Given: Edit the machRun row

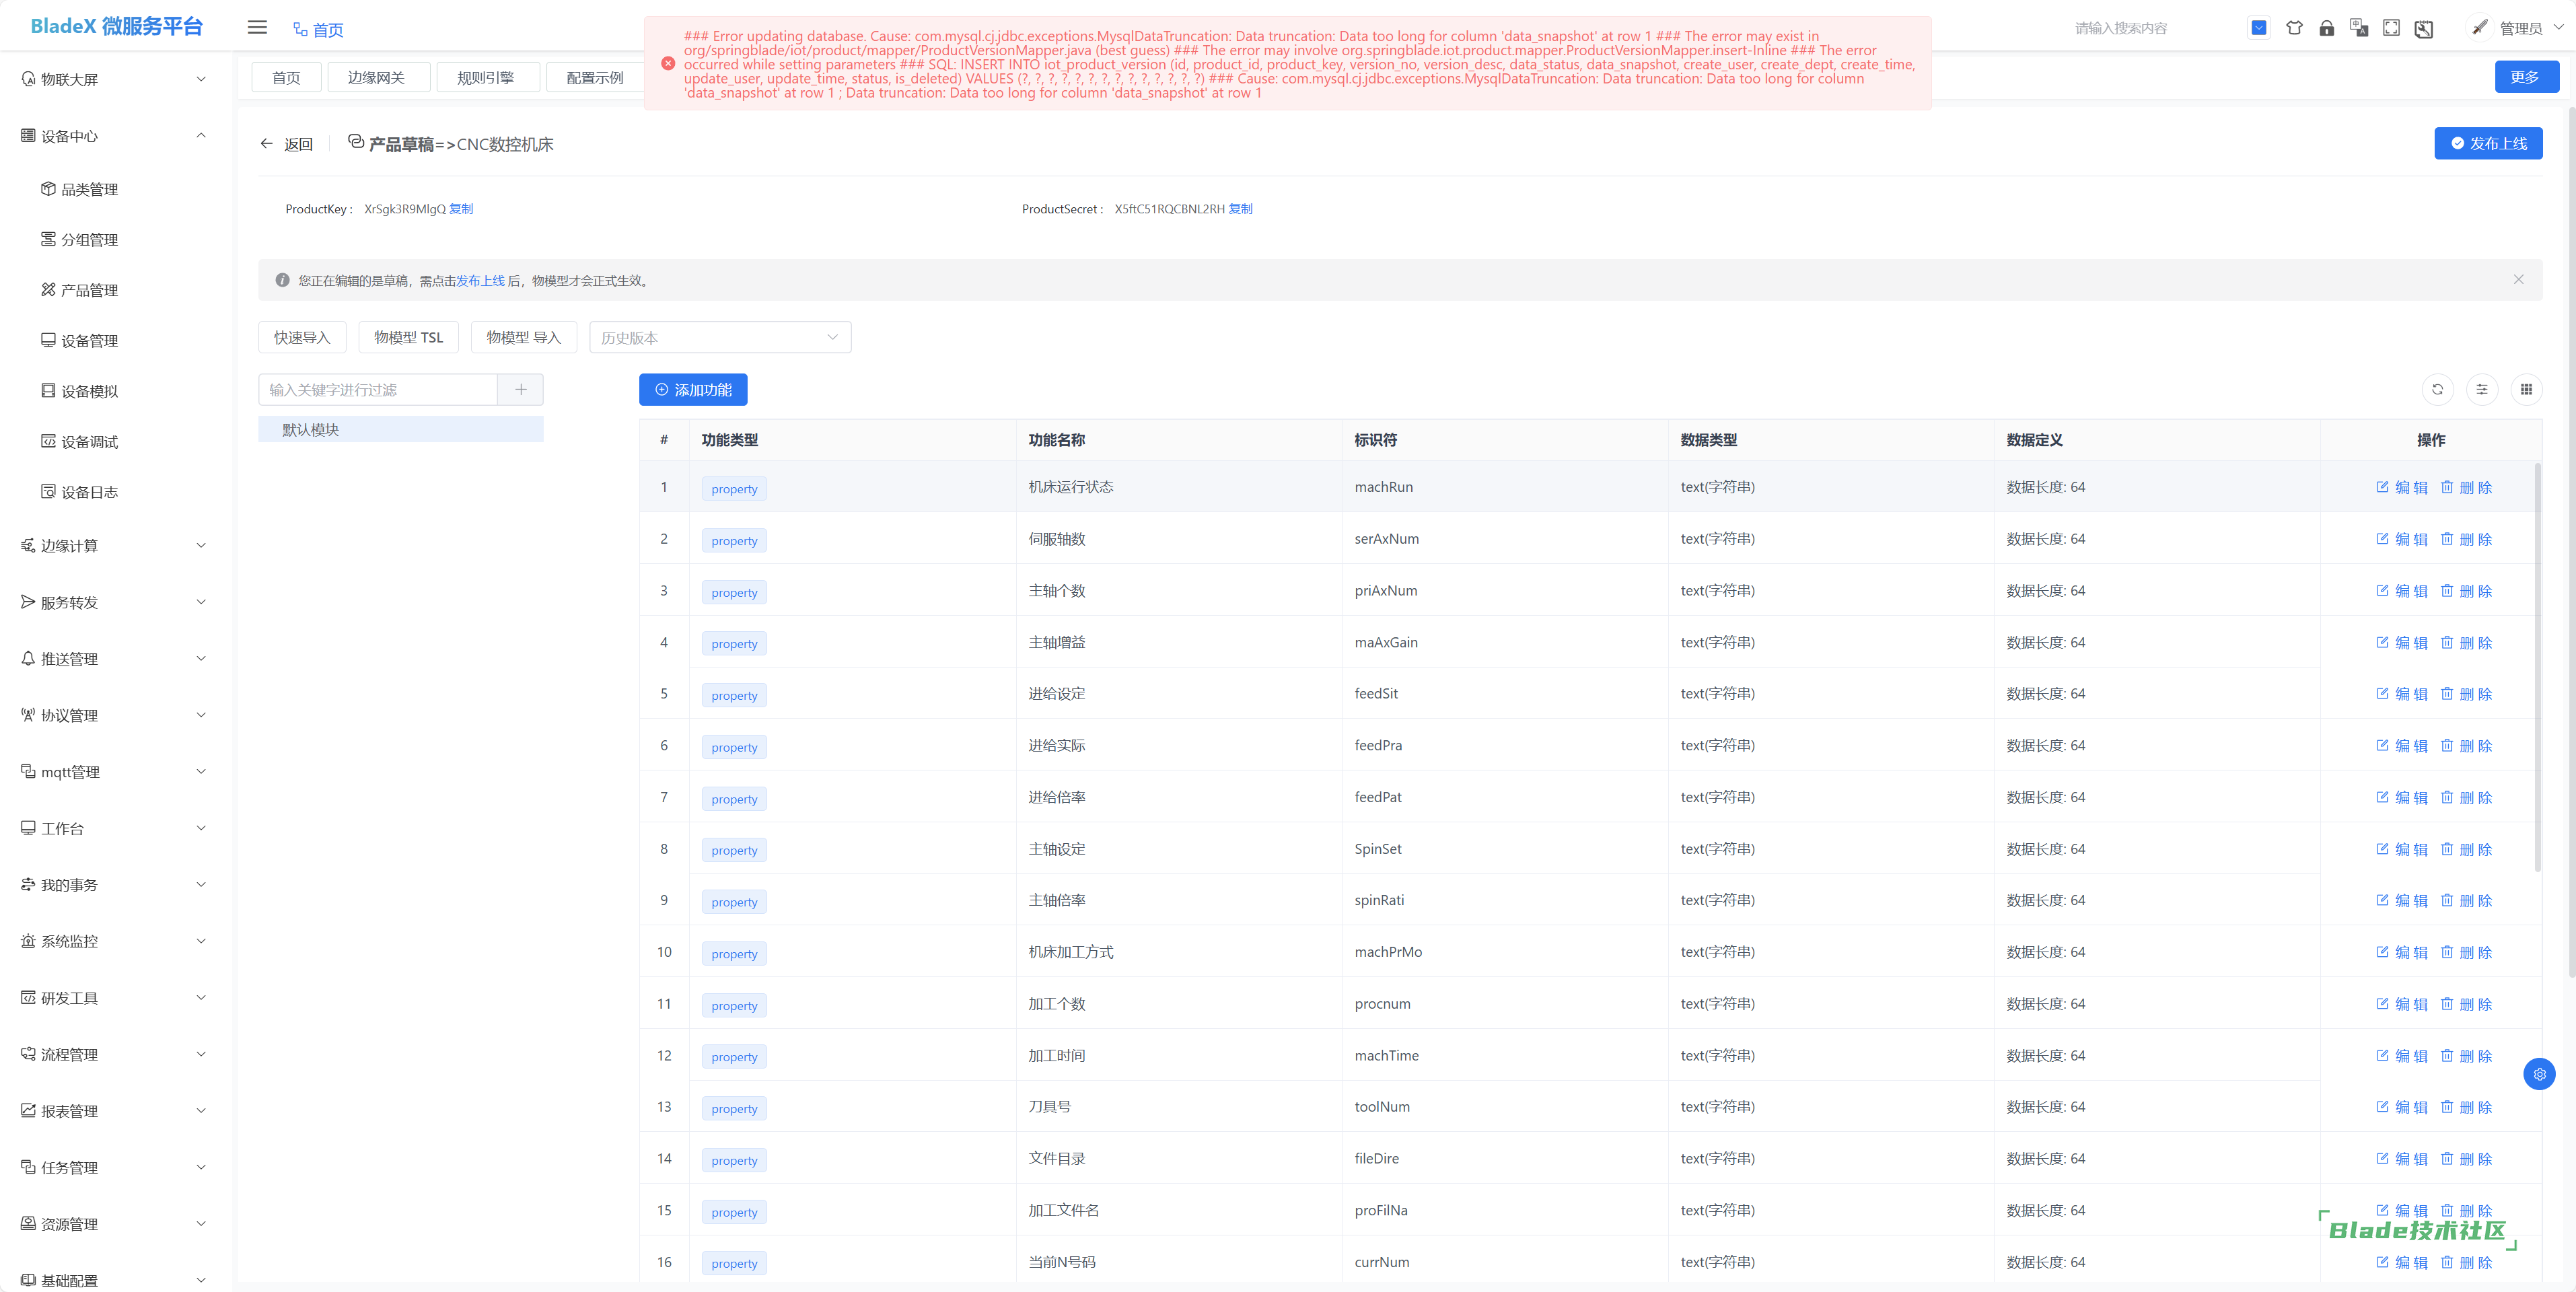Looking at the screenshot, I should coord(2401,487).
